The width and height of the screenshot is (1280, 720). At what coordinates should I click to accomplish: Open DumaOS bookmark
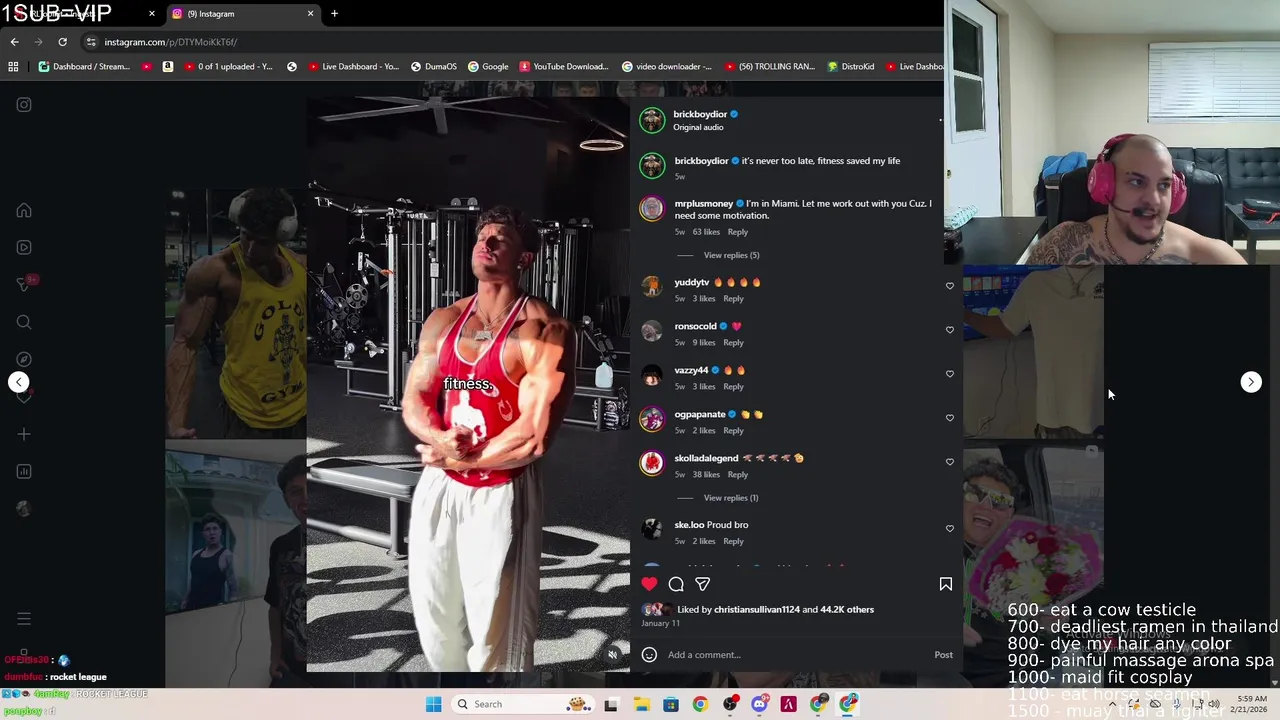433,67
